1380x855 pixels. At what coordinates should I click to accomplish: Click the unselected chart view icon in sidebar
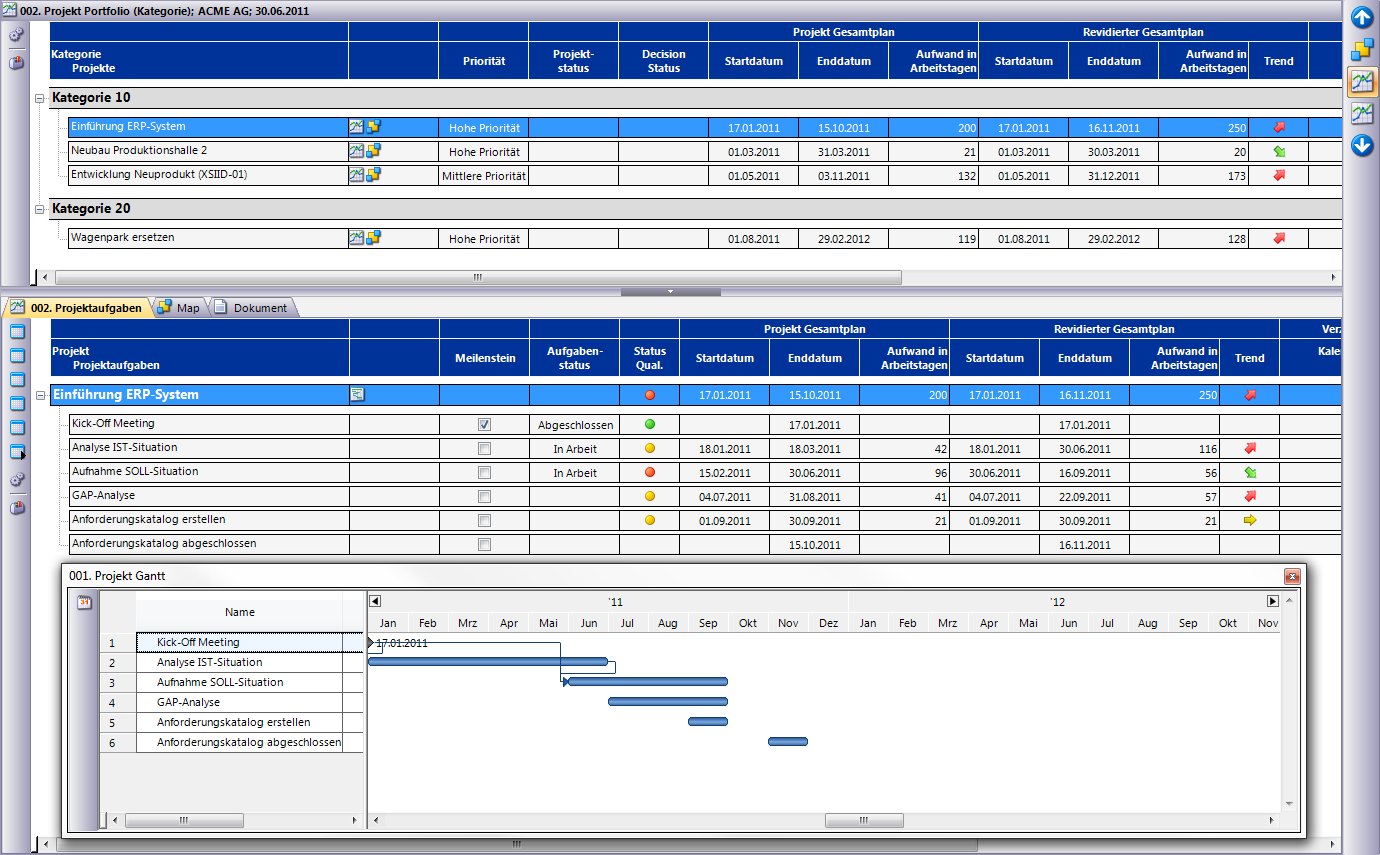point(1362,114)
